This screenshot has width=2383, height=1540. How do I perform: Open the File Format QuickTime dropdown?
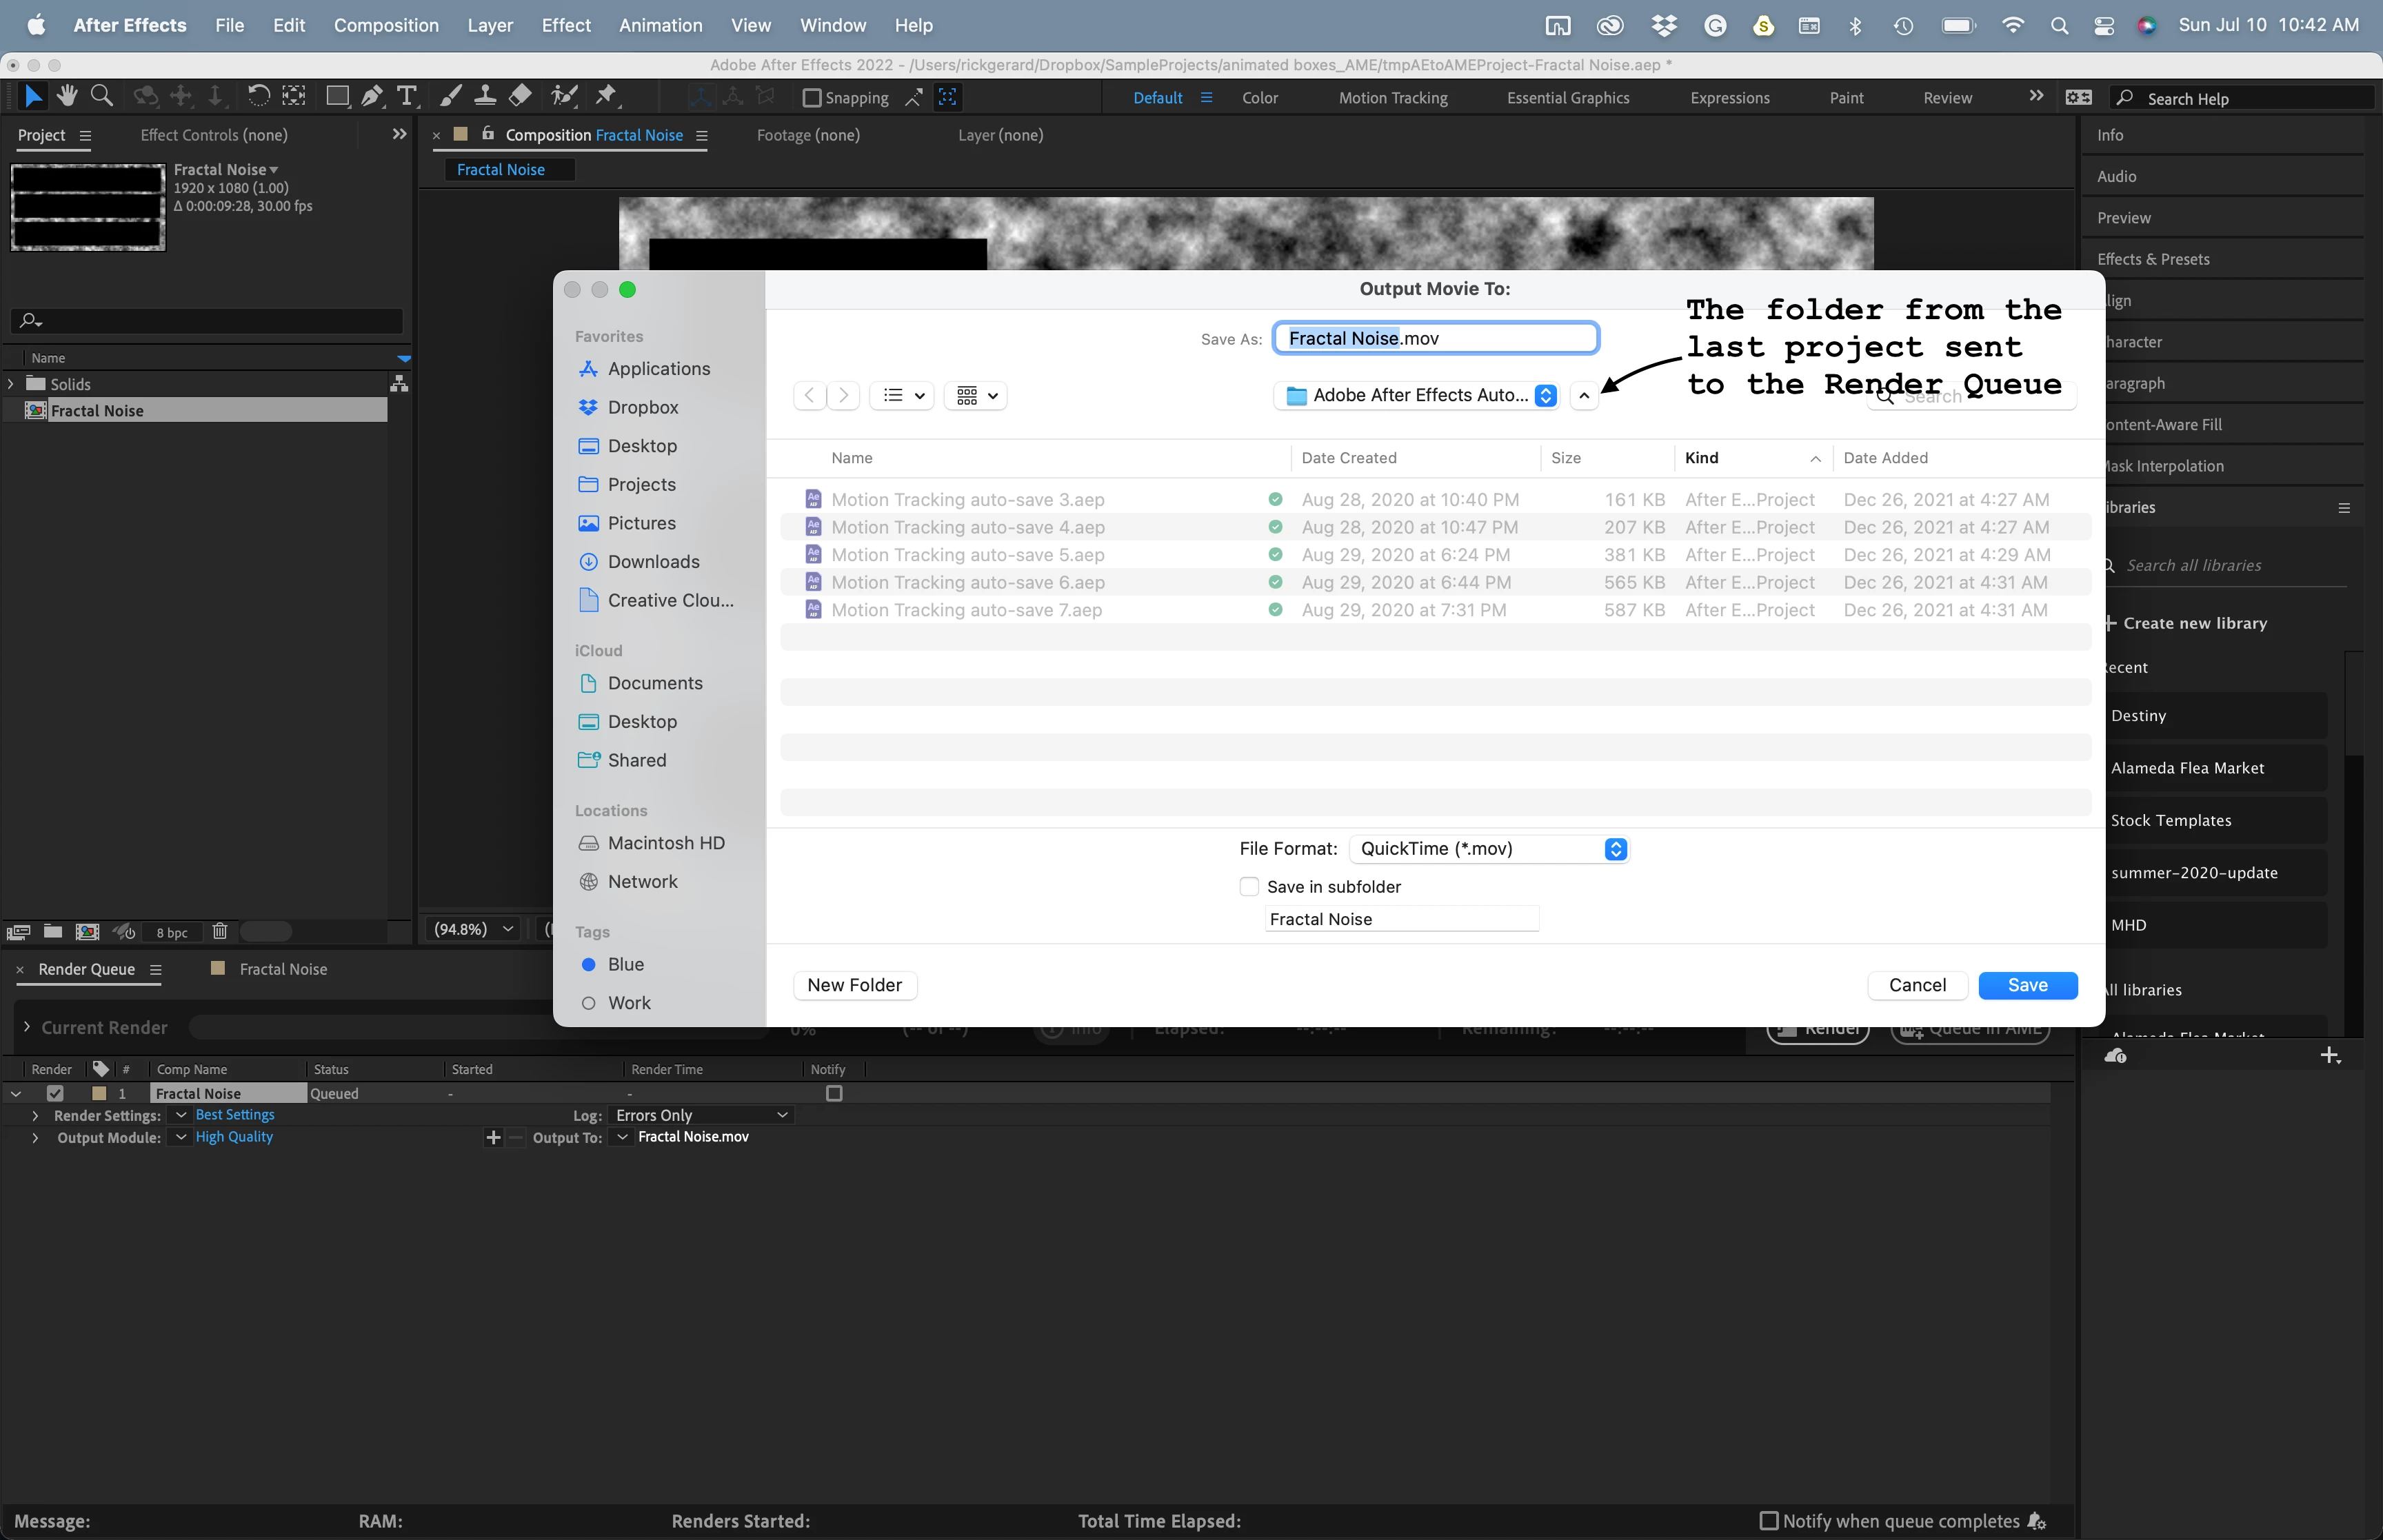[1489, 849]
